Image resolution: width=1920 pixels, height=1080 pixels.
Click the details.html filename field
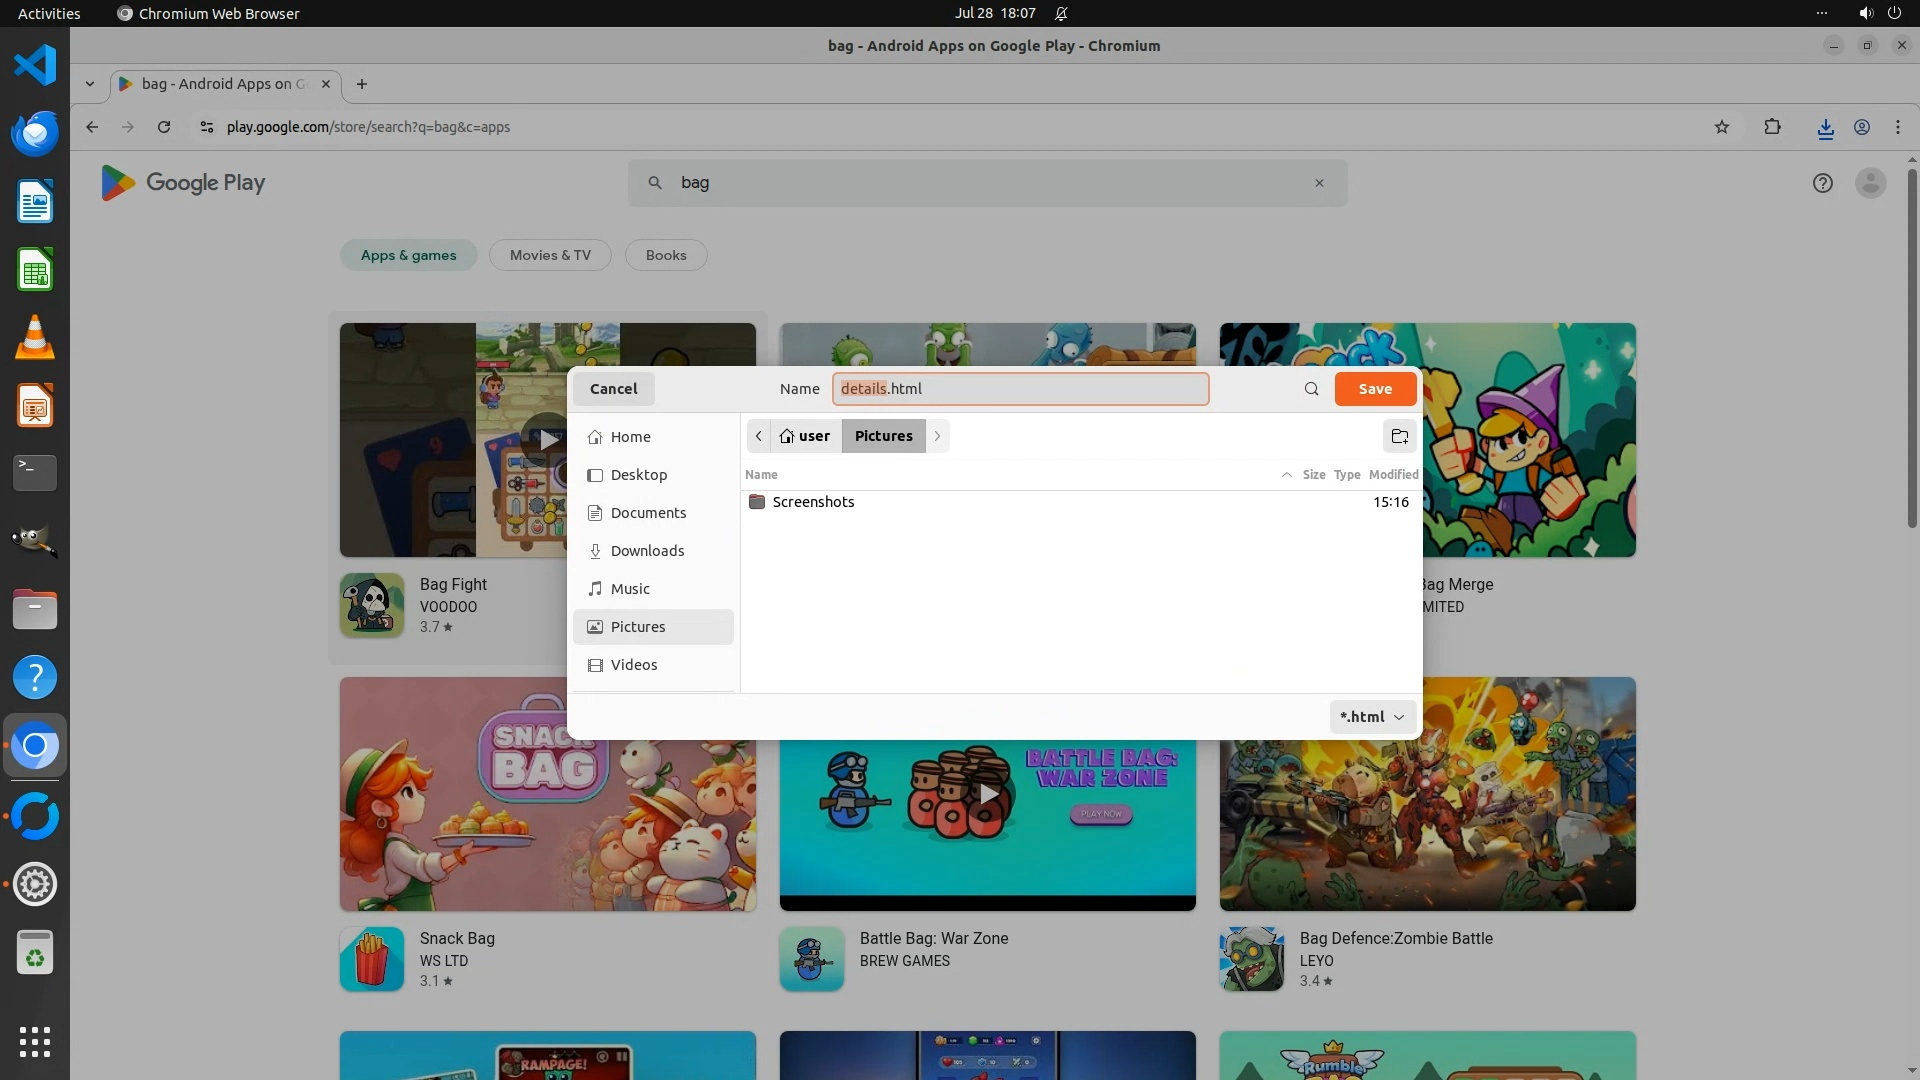pos(1019,389)
